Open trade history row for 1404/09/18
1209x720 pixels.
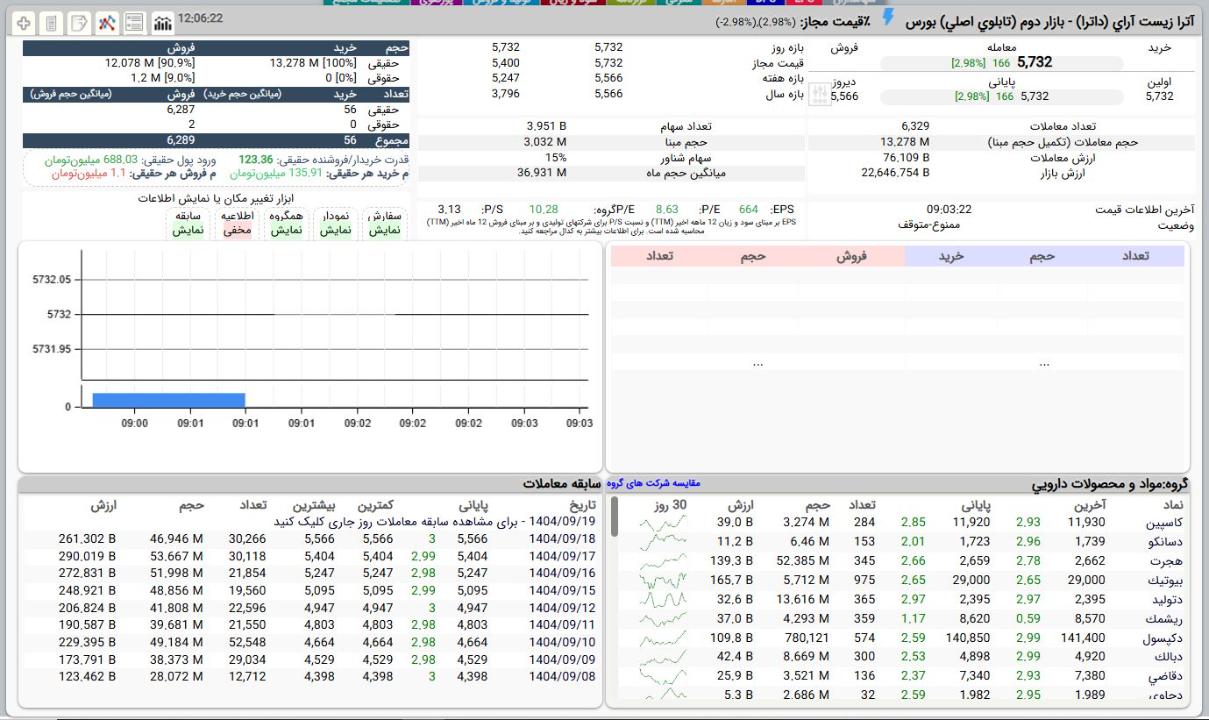click(562, 539)
